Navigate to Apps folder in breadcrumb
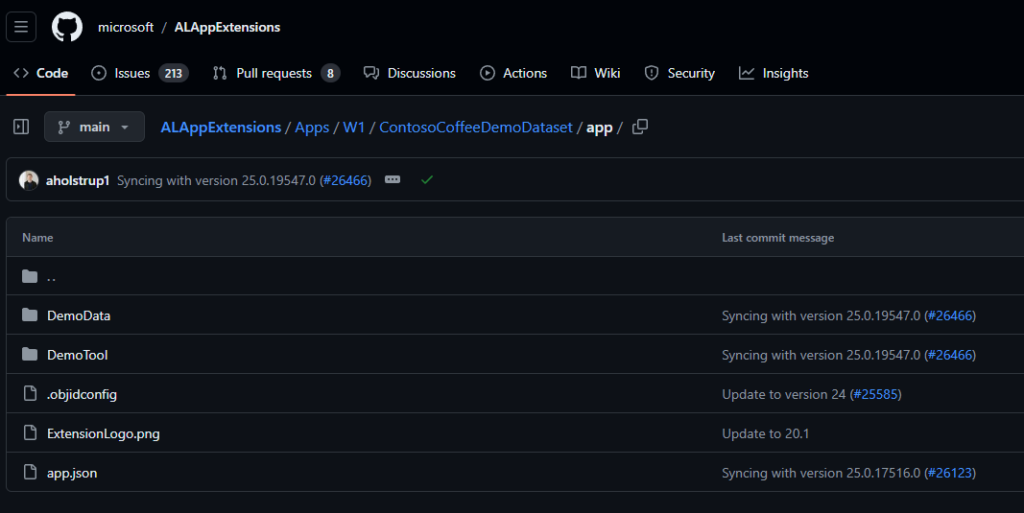 pos(312,127)
